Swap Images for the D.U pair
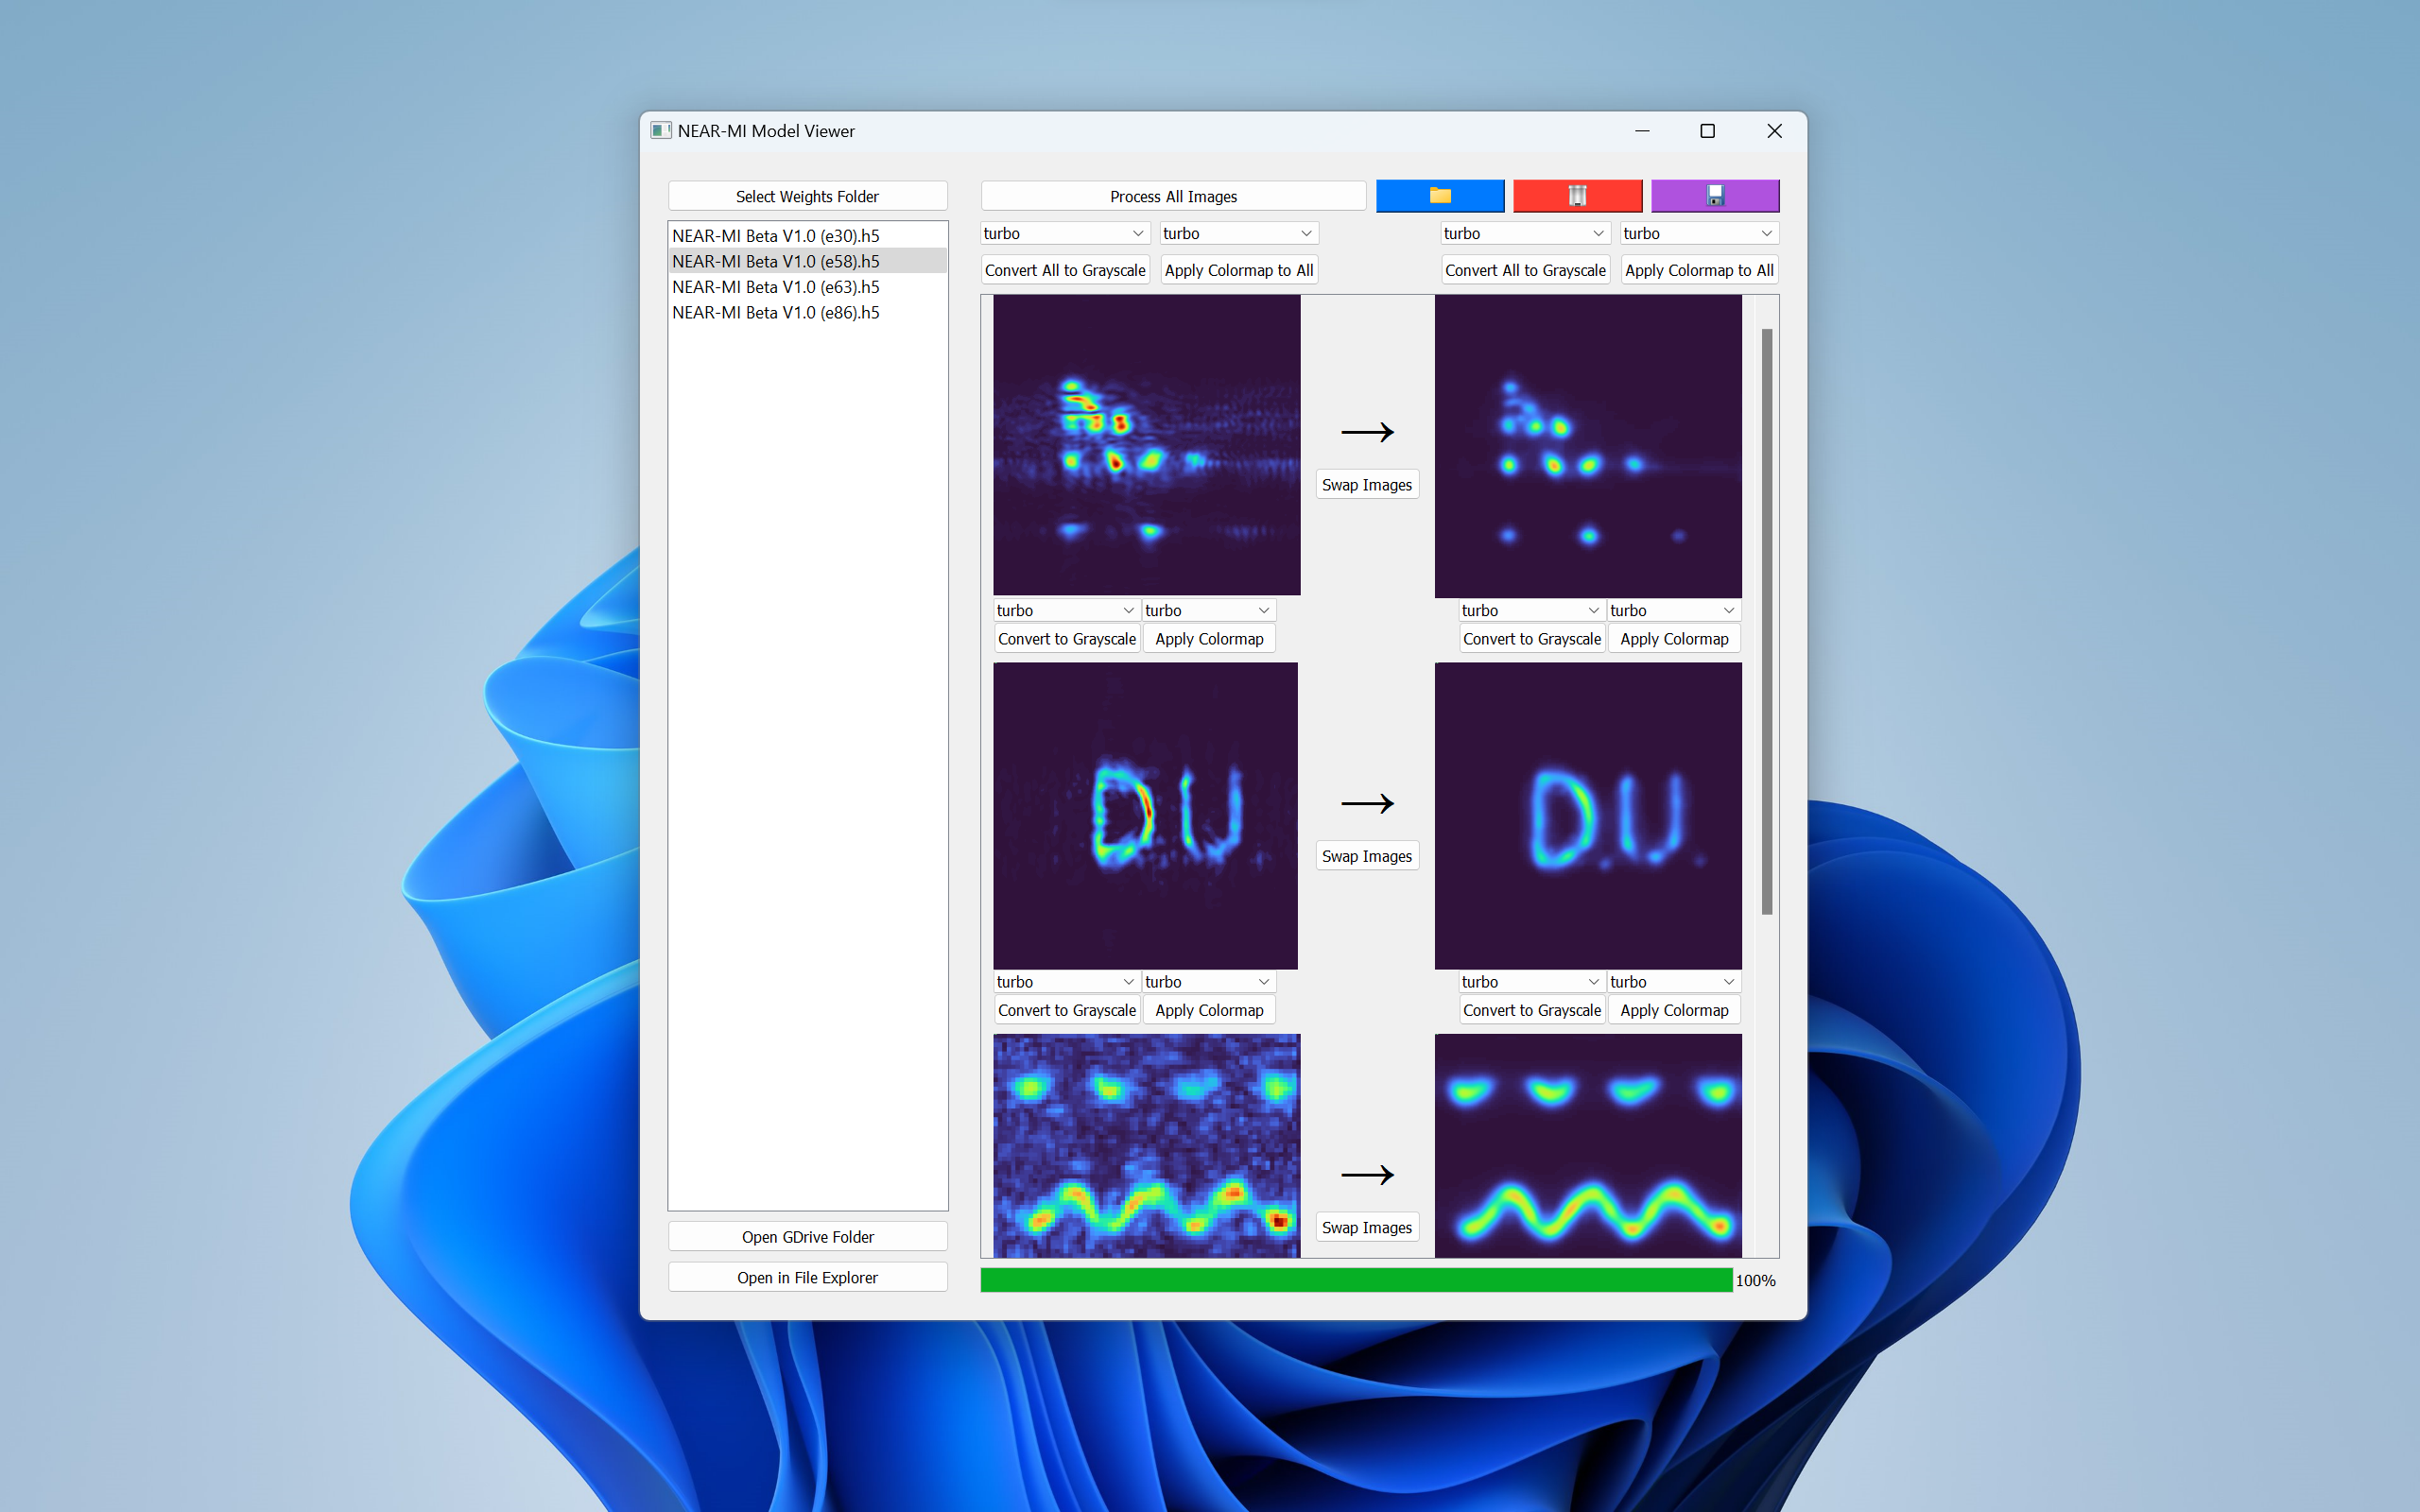Screen dimensions: 2420x1512 (1366, 855)
